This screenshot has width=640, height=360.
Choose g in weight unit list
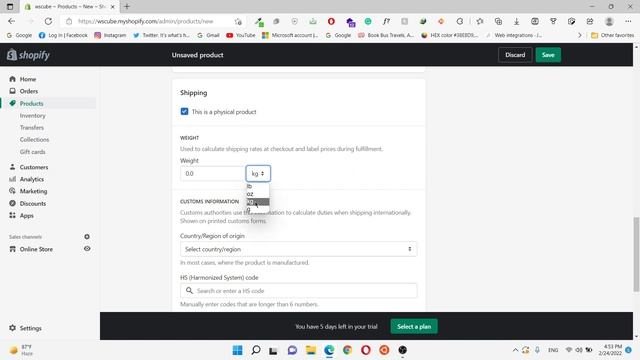point(258,209)
